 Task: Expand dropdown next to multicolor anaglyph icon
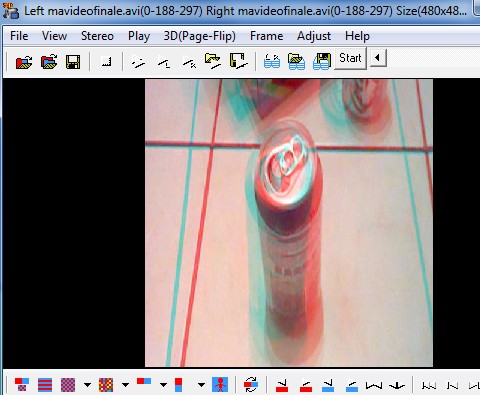click(x=125, y=385)
